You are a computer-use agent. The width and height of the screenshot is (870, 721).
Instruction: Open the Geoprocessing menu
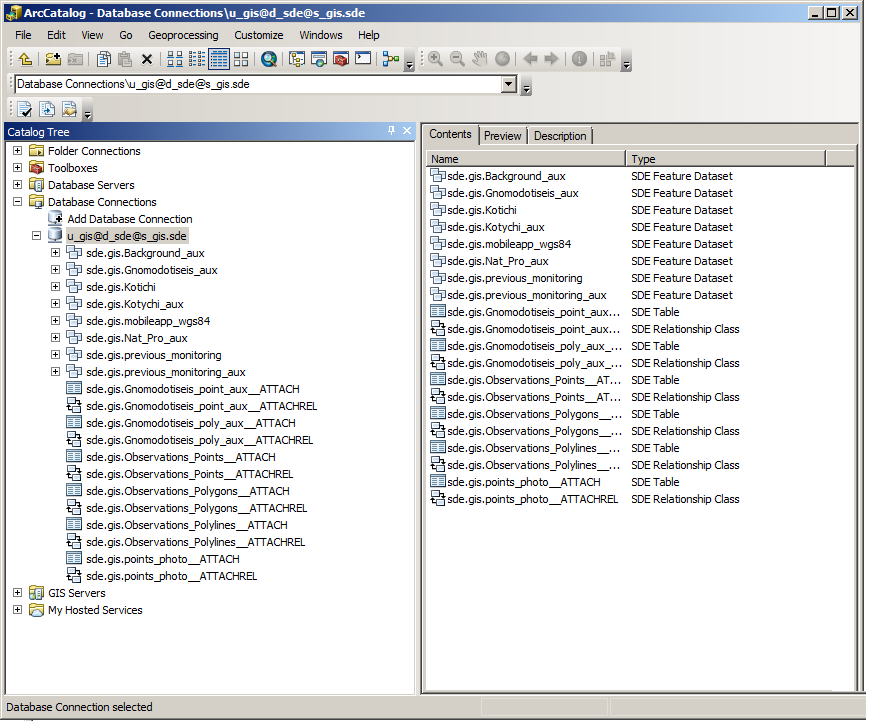pos(183,35)
